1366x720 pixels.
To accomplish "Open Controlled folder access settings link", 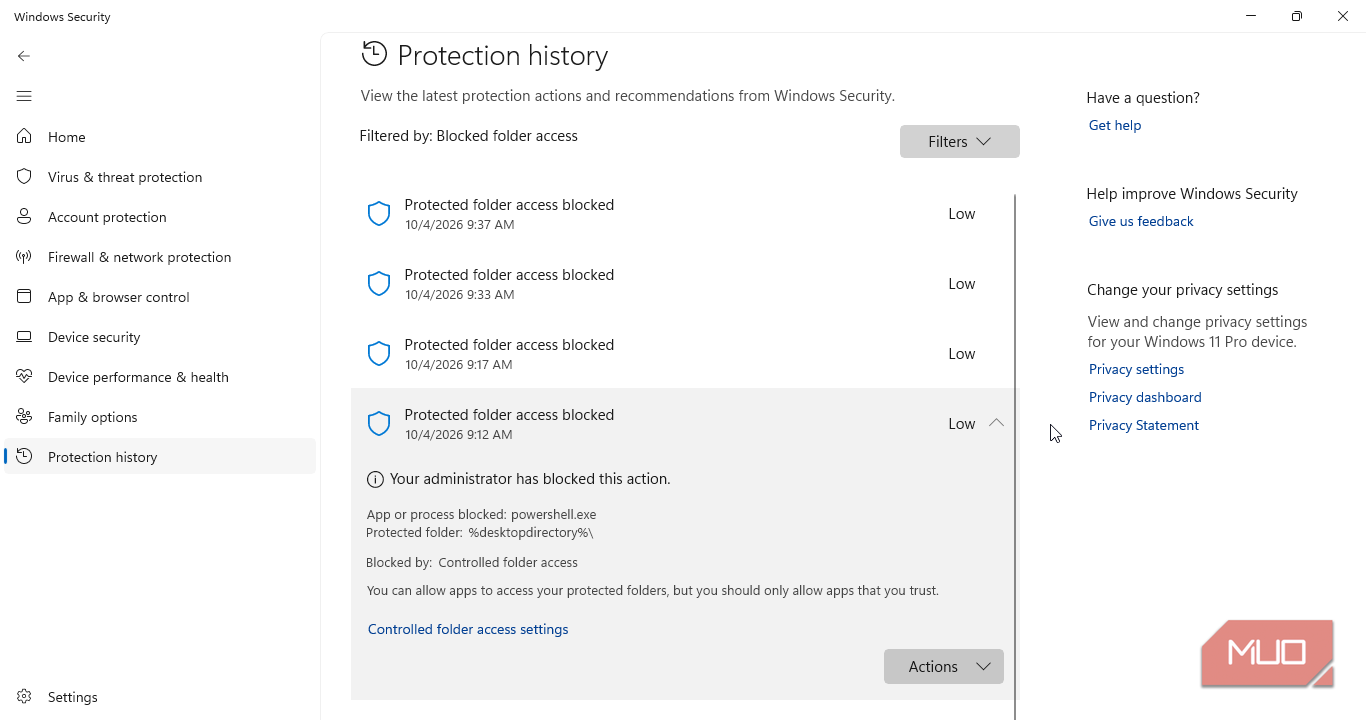I will tap(468, 629).
